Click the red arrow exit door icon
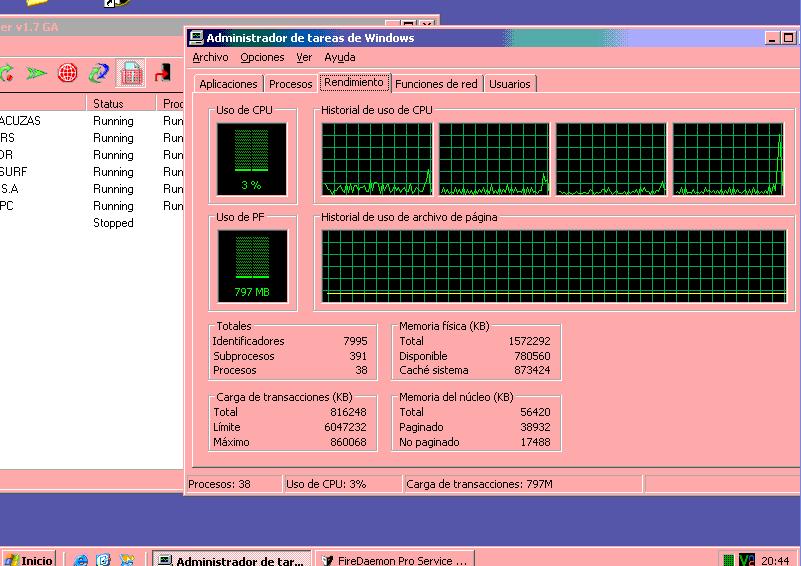Viewport: 801px width, 566px height. pos(163,73)
